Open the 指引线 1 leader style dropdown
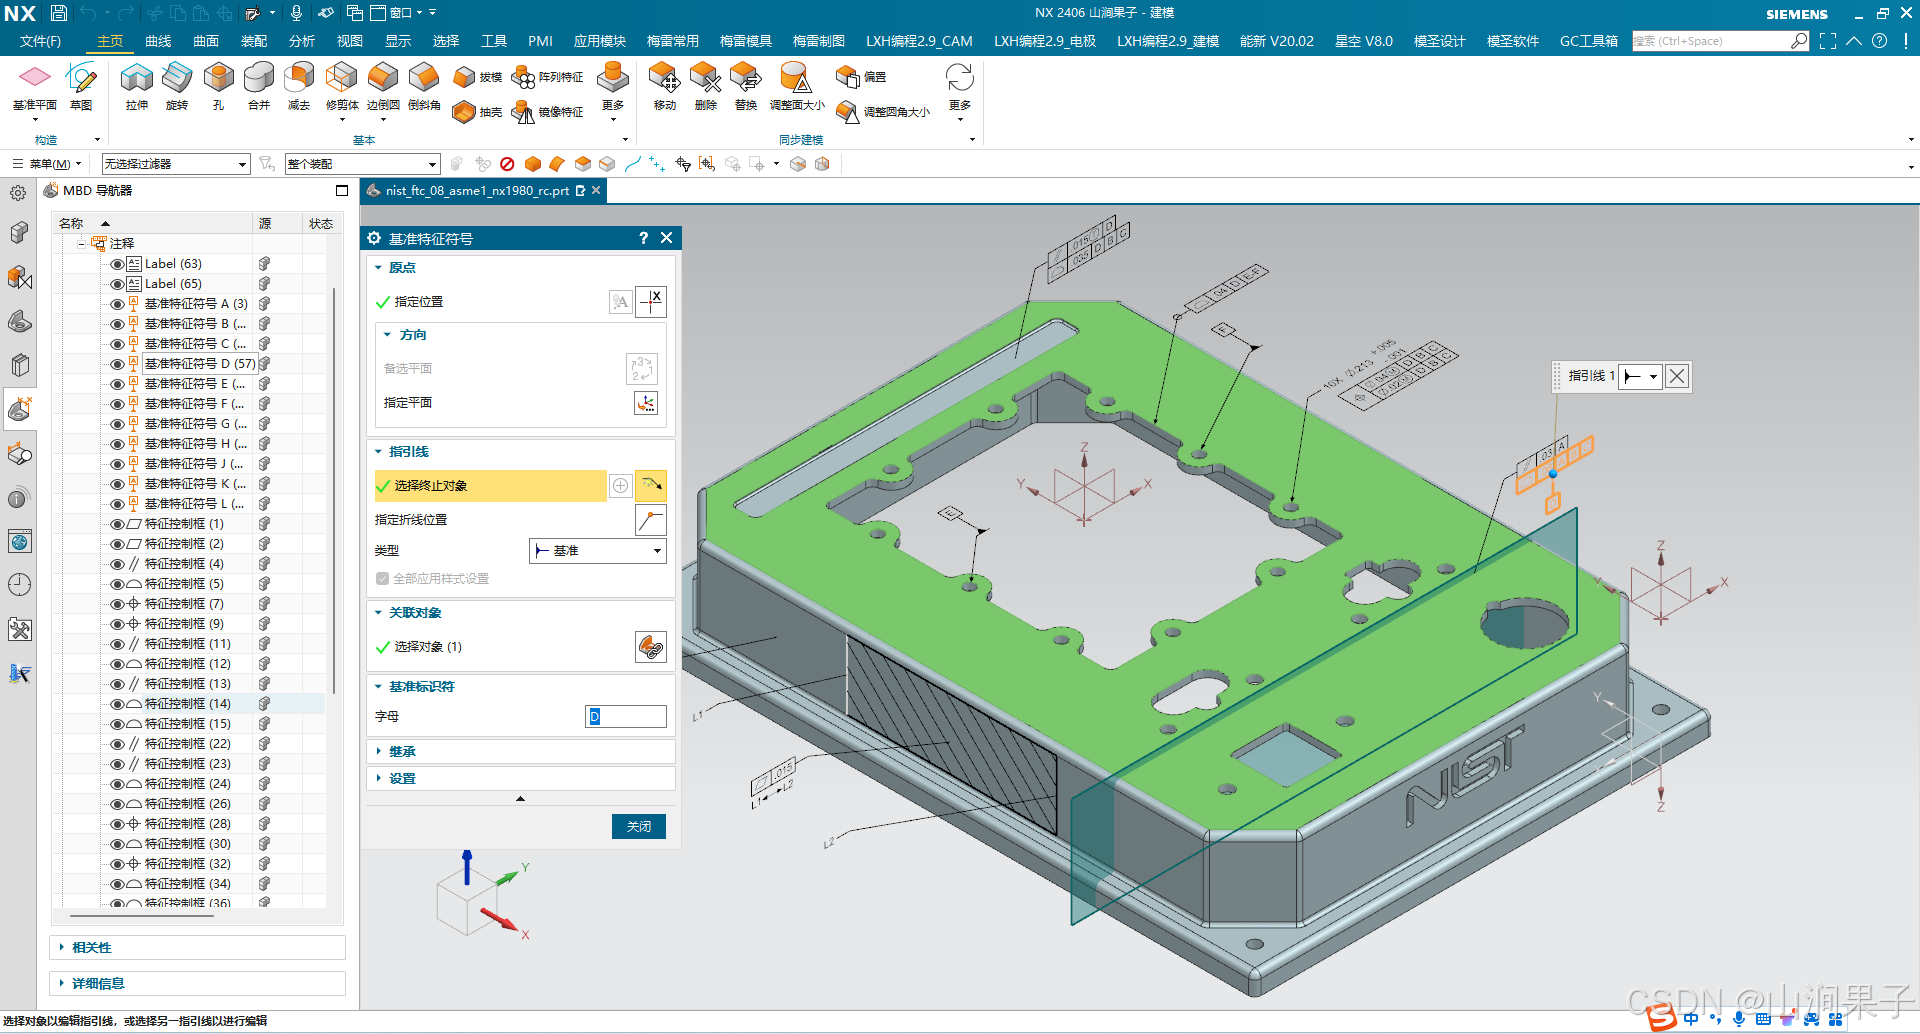Screen dimensions: 1920x1034 click(1641, 376)
